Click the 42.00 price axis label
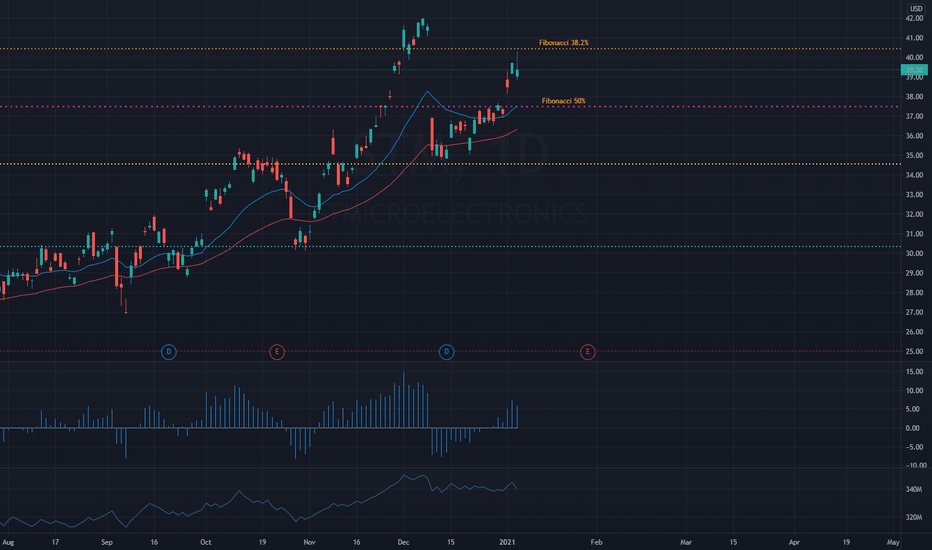Viewport: 932px width, 550px height. [x=914, y=18]
